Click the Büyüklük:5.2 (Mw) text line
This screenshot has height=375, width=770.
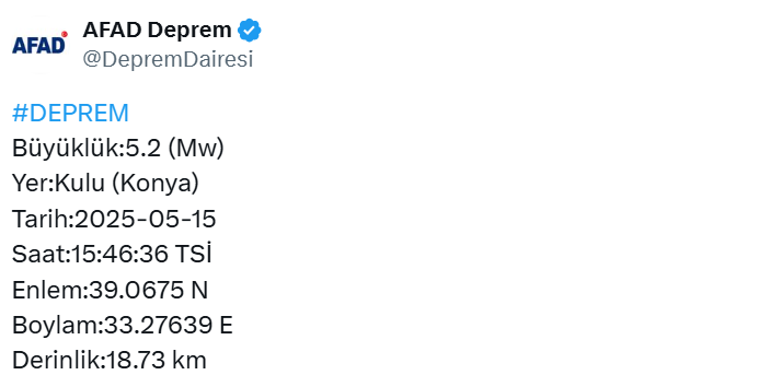click(x=118, y=149)
